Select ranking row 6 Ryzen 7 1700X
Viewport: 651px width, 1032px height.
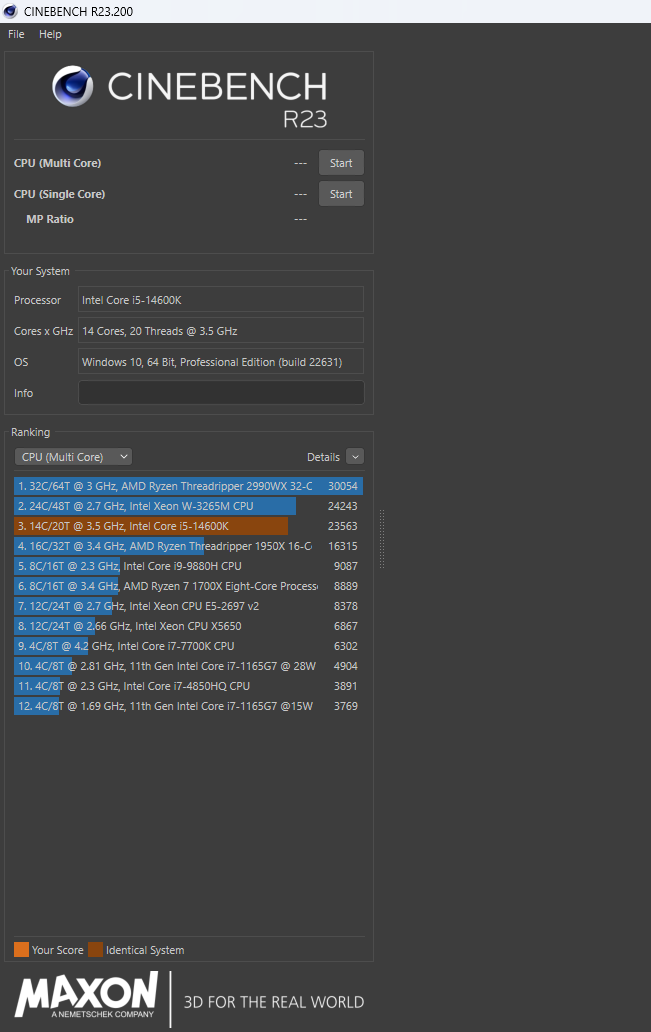pos(188,586)
